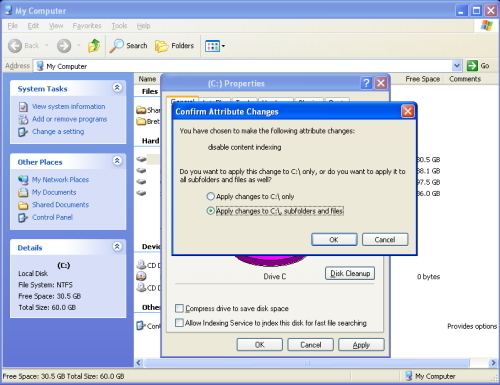Open the File menu
The image size is (500, 385).
click(x=13, y=26)
